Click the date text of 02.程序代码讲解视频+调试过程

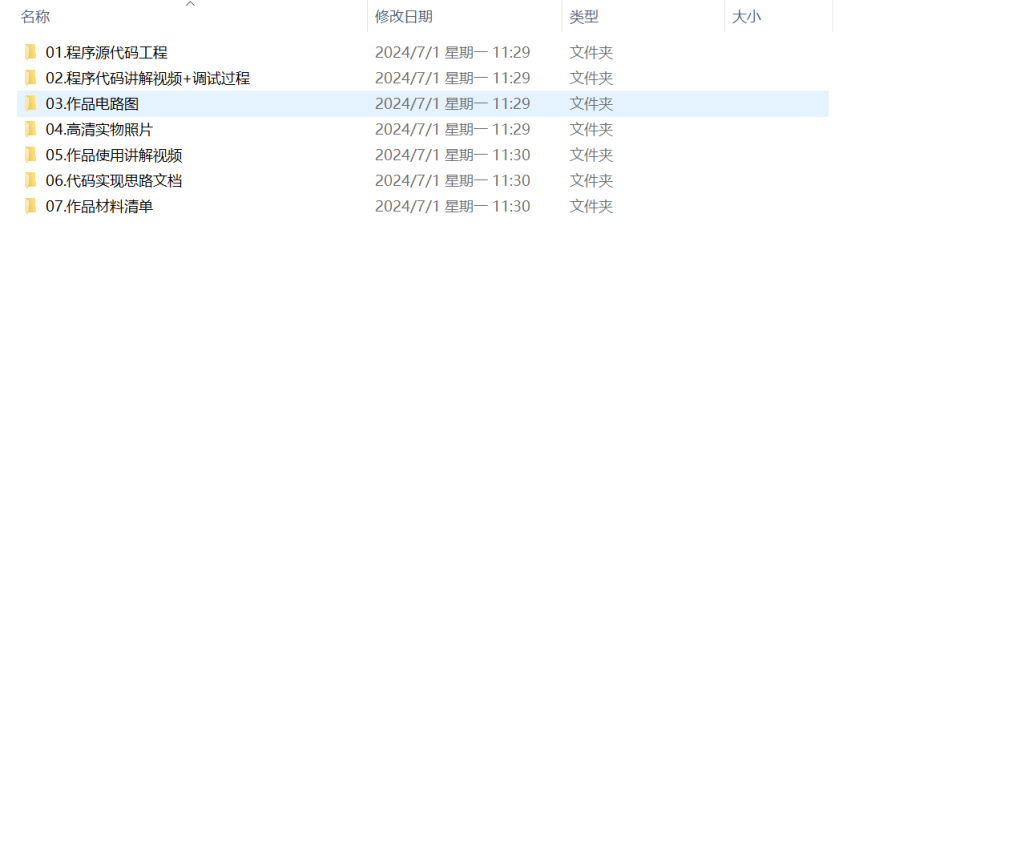(453, 77)
